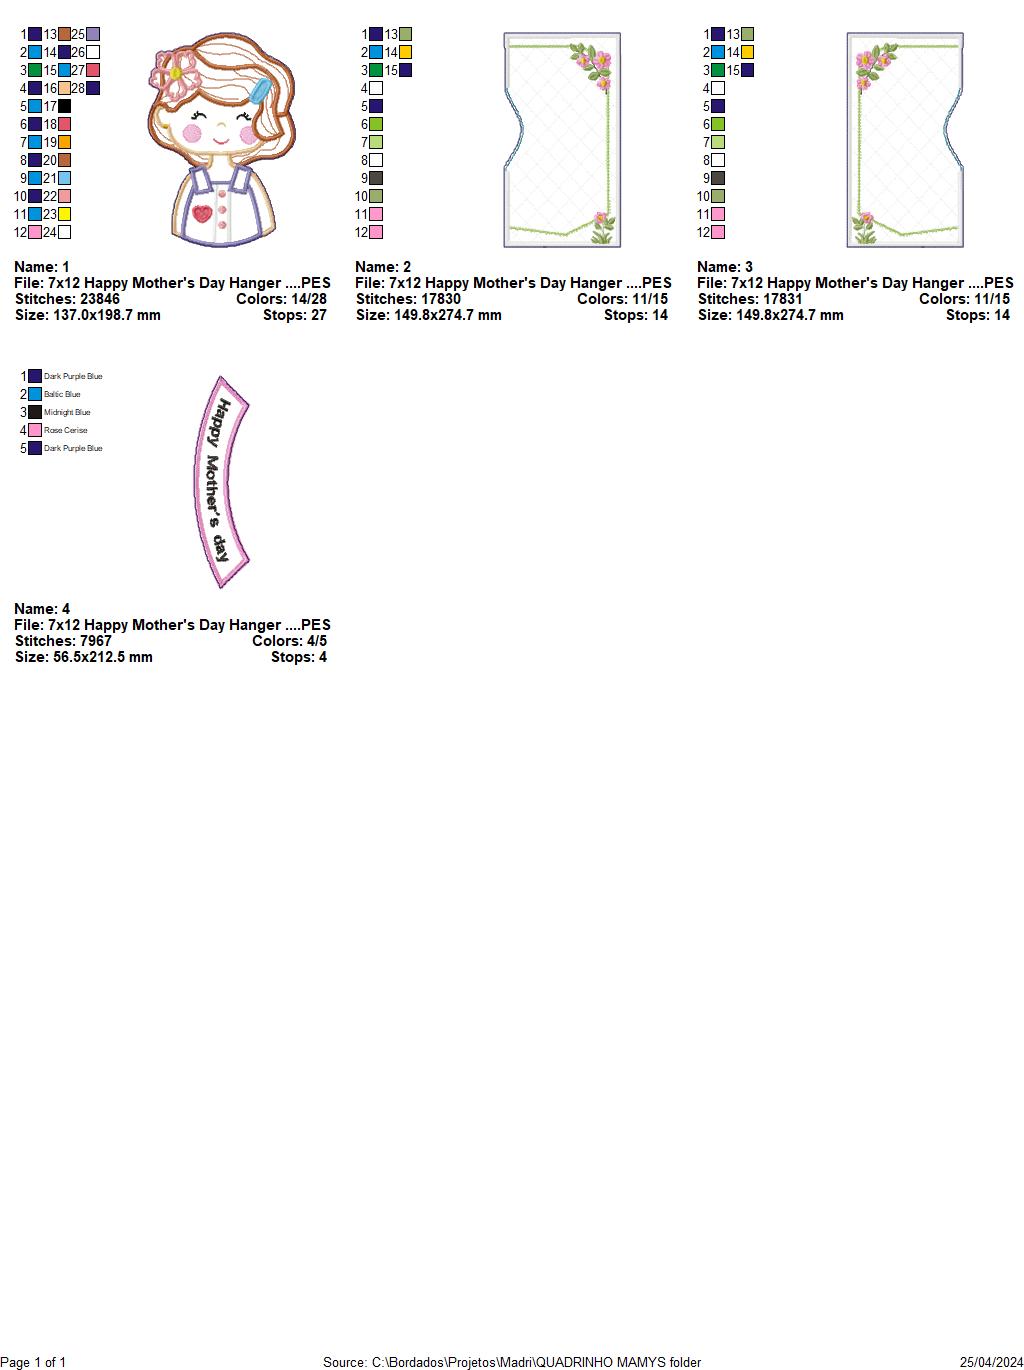The width and height of the screenshot is (1024, 1370).
Task: Select 'Size: 137.0x198.7 mm' text
Action: point(88,315)
